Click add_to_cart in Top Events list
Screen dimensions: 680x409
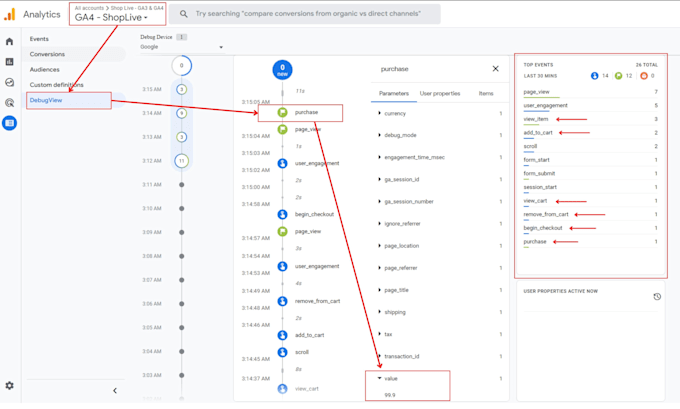pos(540,132)
